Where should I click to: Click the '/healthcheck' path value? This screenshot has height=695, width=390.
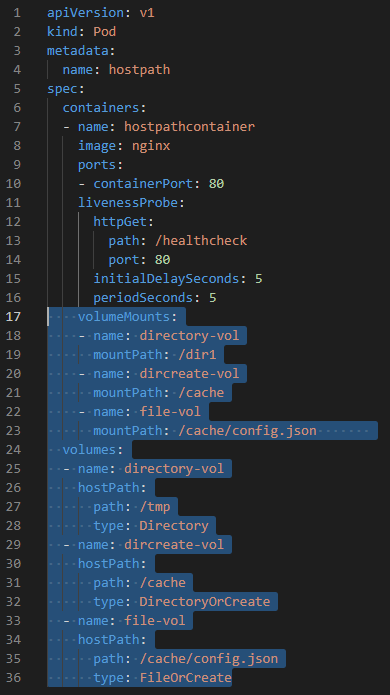[x=201, y=241]
